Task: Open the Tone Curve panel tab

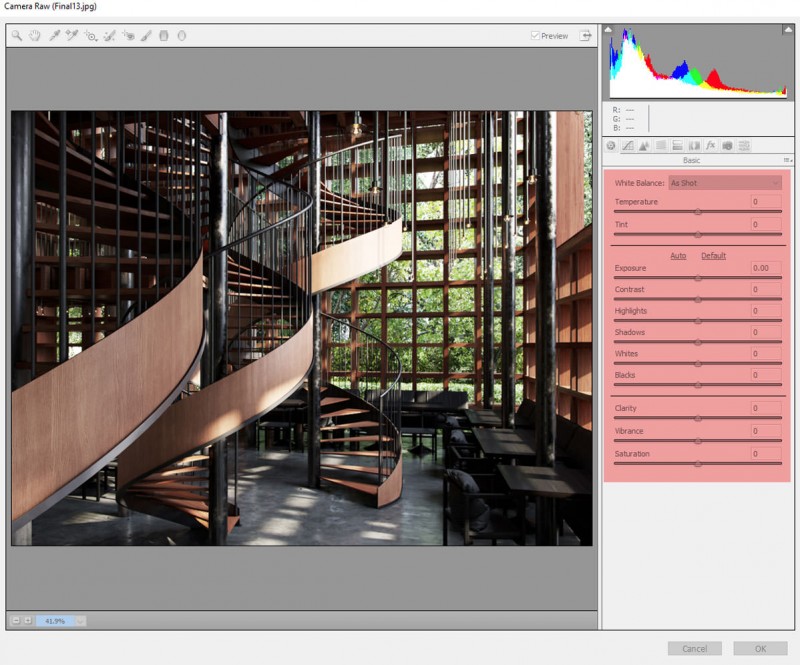Action: point(628,146)
